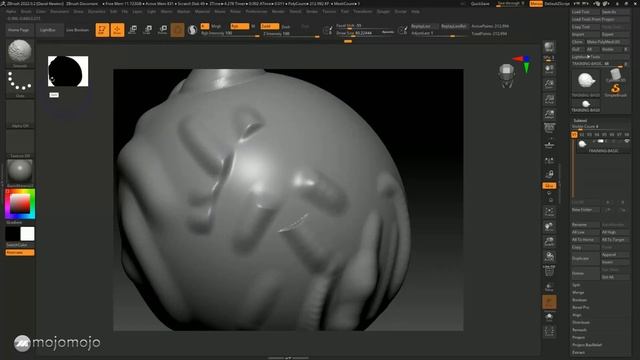Click the Sculptris Pro icon
The width and height of the screenshot is (640, 360).
pyautogui.click(x=192, y=30)
